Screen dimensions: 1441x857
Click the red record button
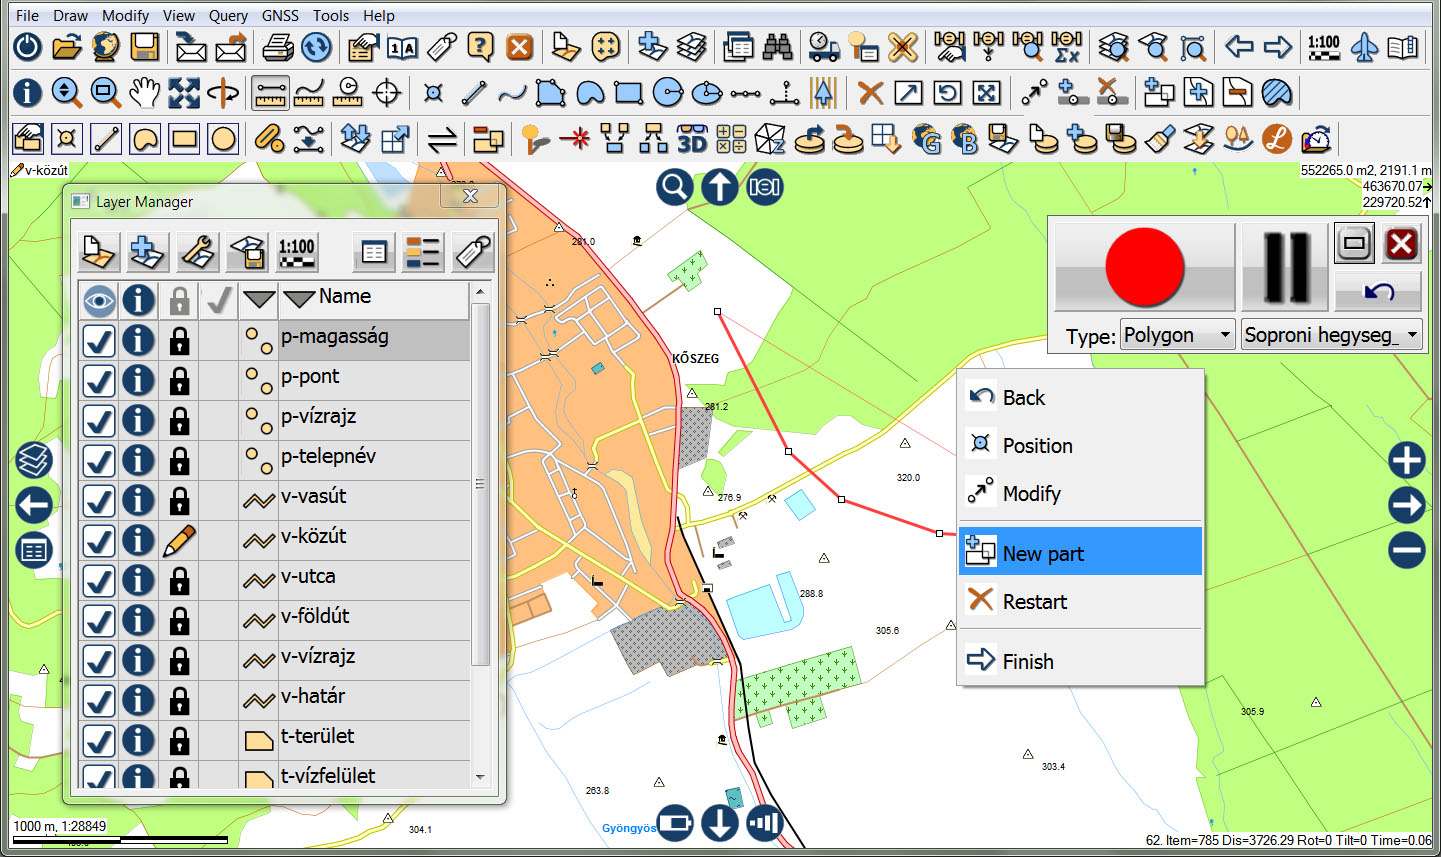(x=1144, y=267)
